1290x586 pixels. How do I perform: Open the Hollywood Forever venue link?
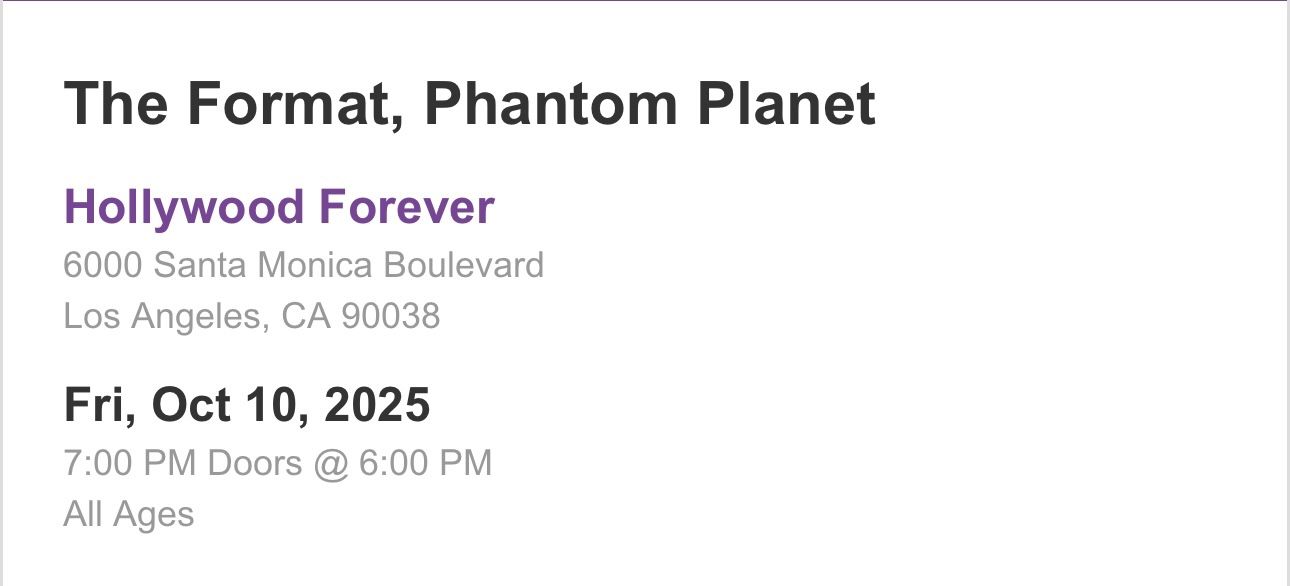point(278,207)
